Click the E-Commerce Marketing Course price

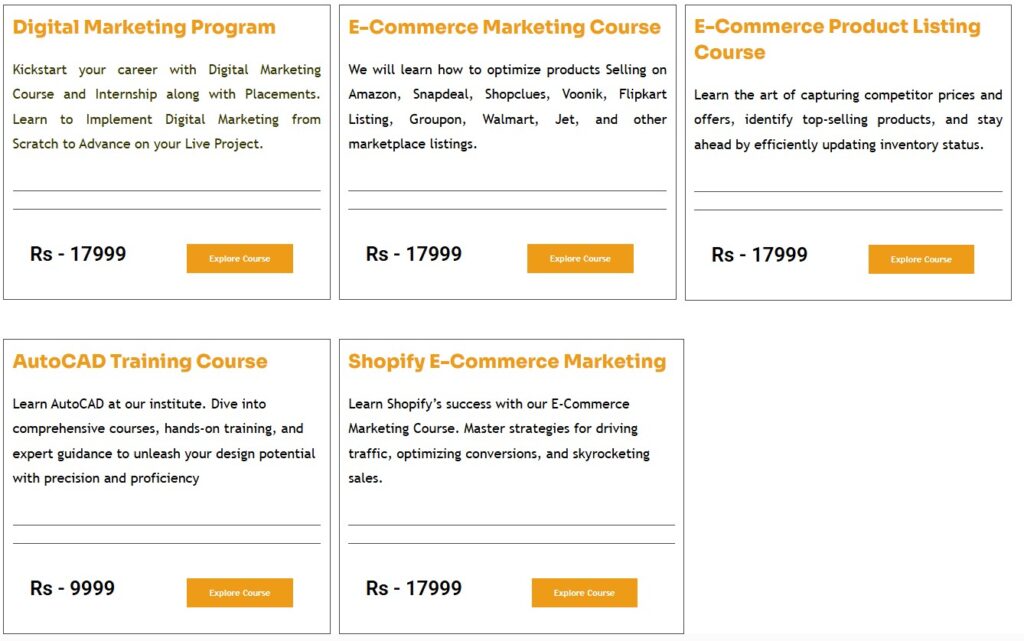coord(414,254)
